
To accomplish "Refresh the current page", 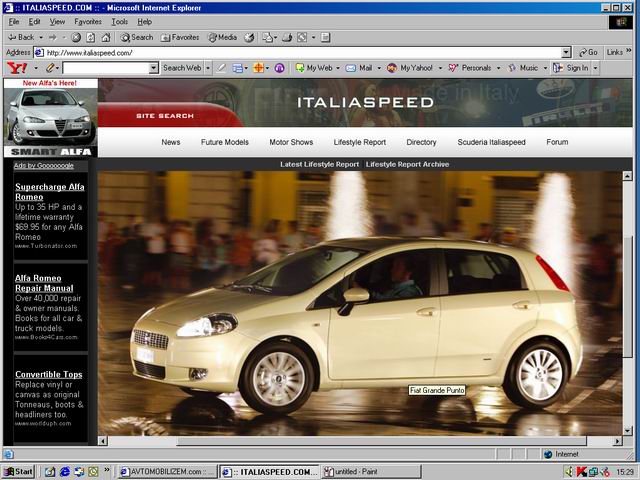I will [91, 38].
